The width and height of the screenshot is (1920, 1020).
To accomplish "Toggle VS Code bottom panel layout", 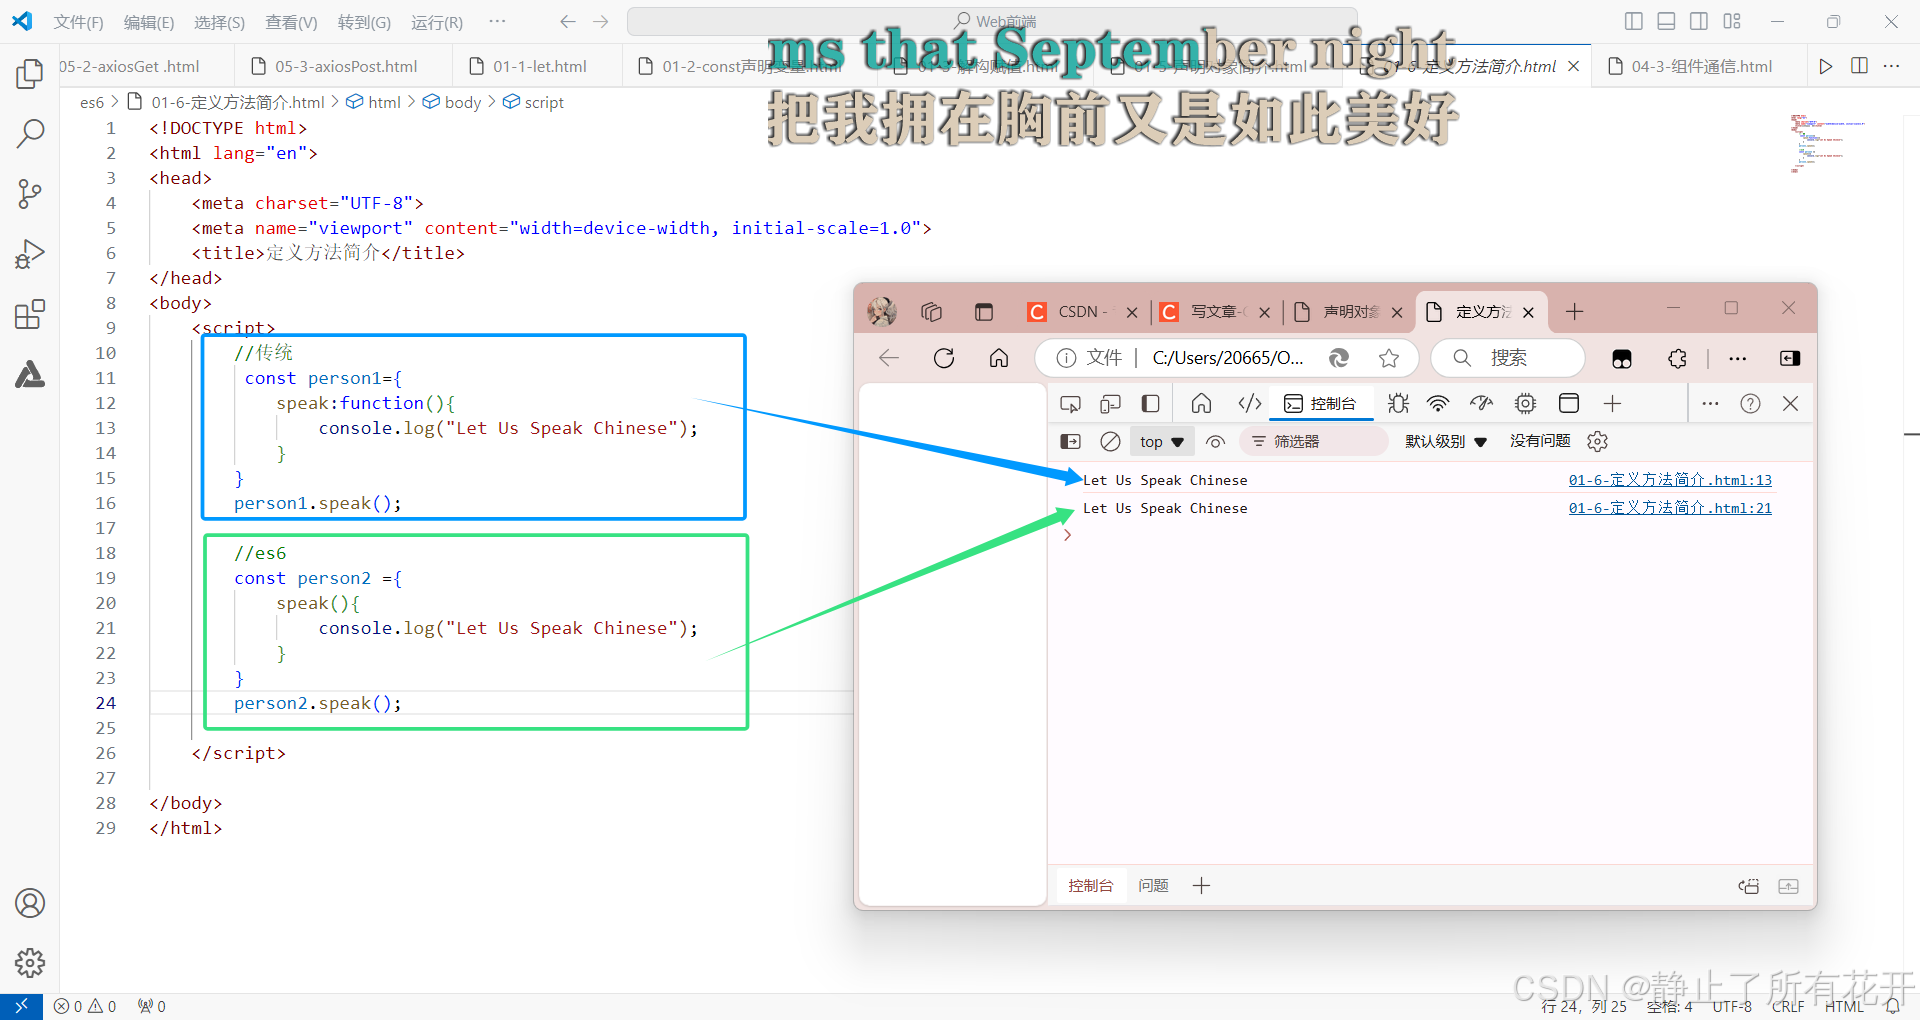I will pos(1666,21).
